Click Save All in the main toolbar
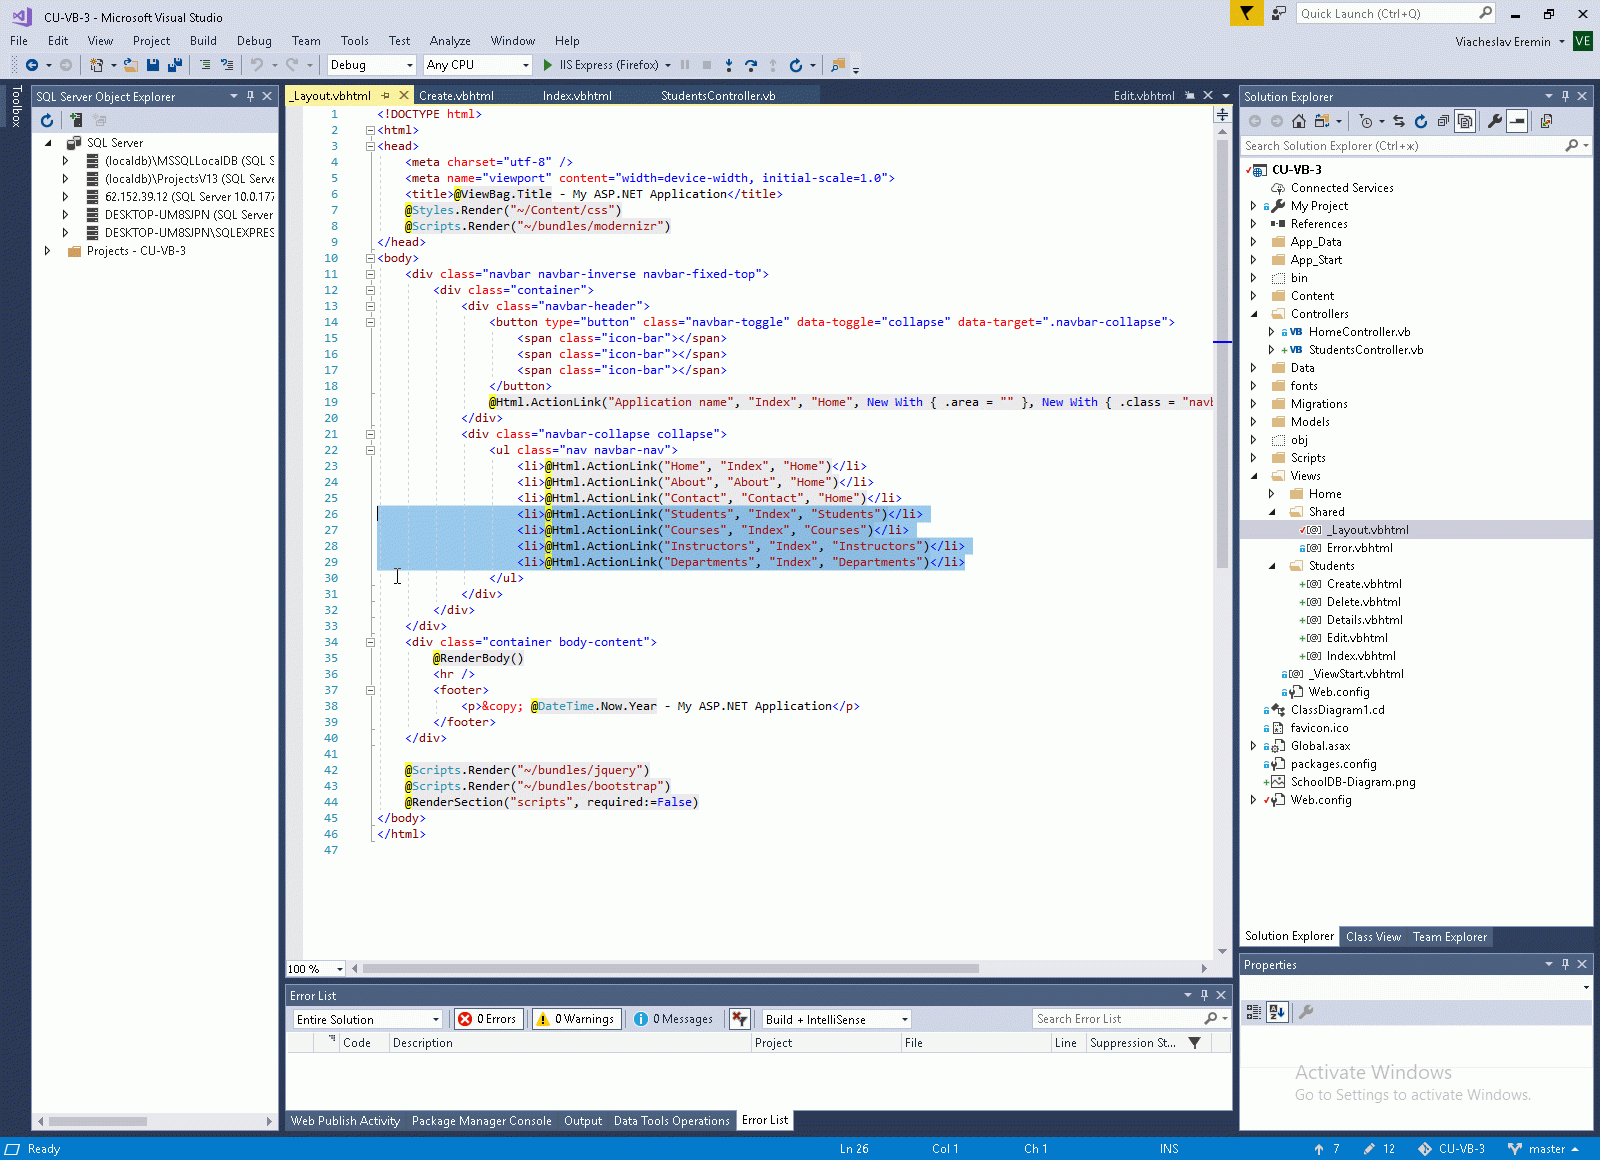The image size is (1600, 1160). click(x=174, y=65)
